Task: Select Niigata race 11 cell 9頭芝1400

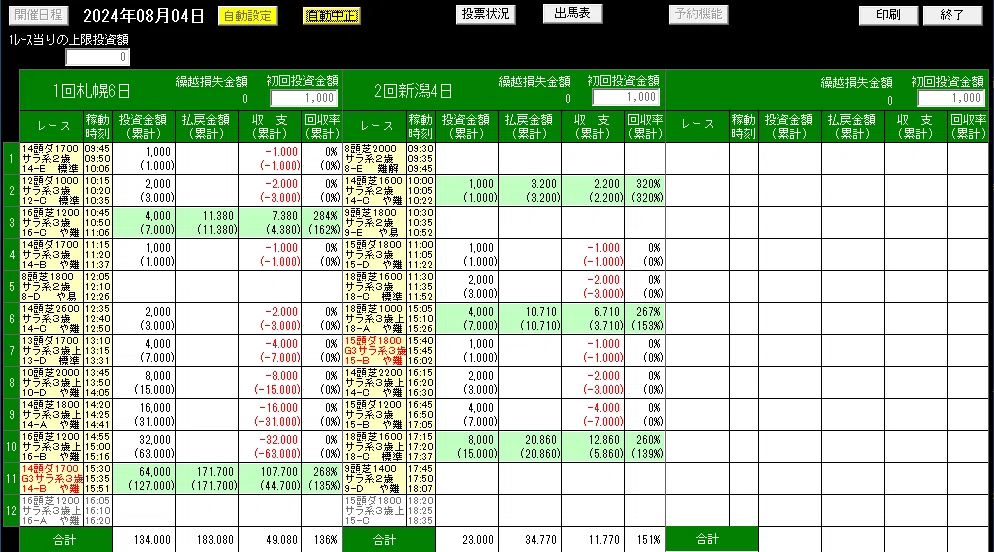Action: 374,478
